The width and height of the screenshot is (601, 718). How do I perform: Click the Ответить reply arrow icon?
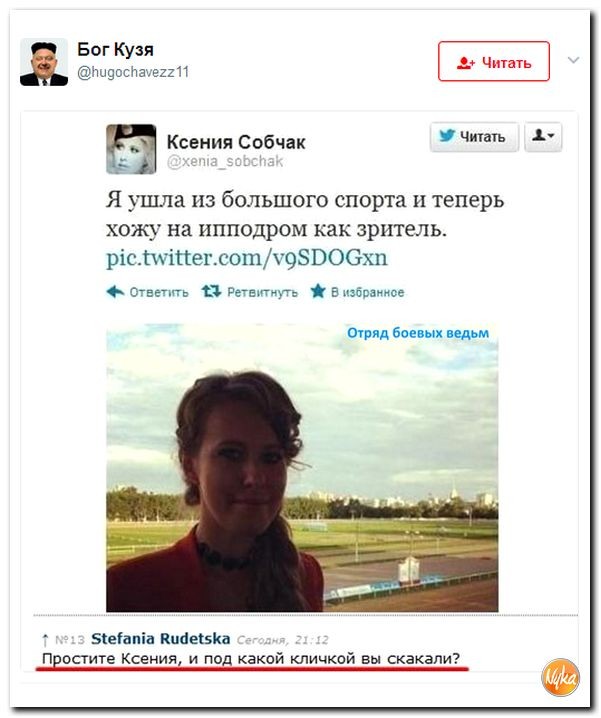tap(115, 291)
